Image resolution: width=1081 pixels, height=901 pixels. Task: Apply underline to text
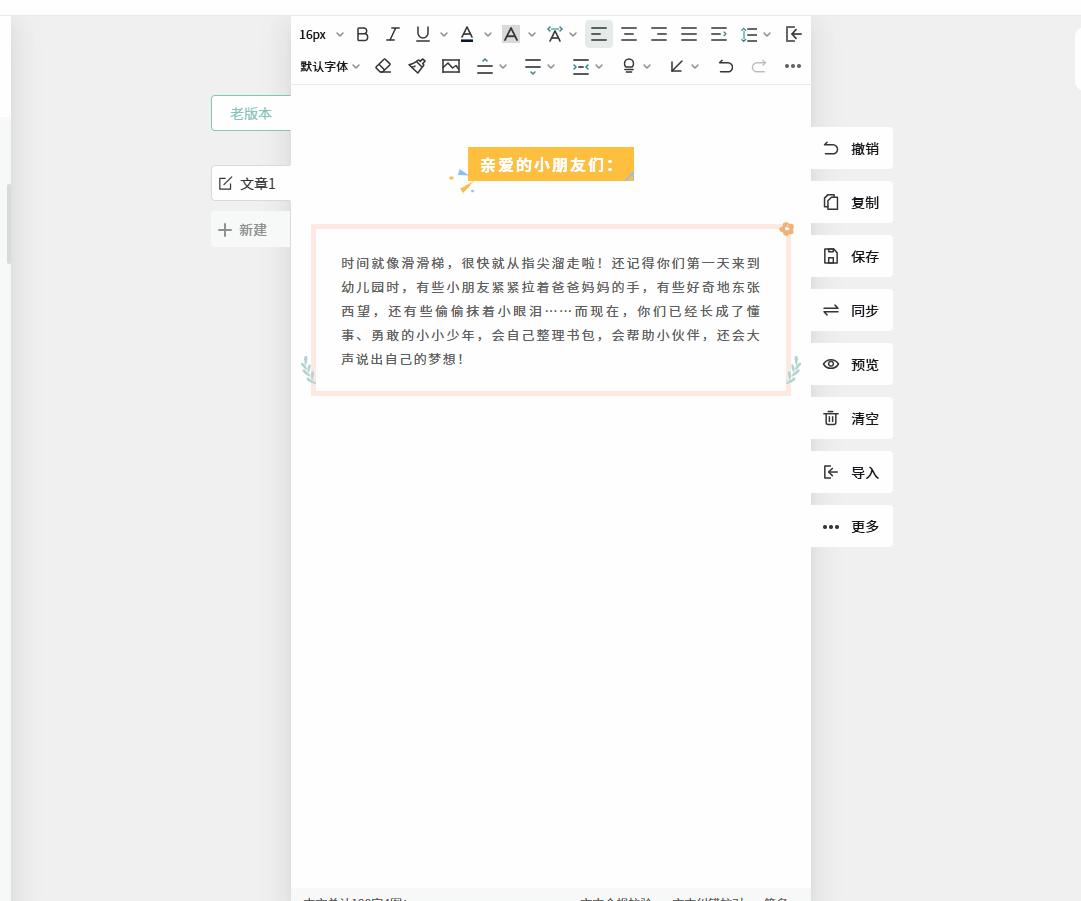[423, 34]
